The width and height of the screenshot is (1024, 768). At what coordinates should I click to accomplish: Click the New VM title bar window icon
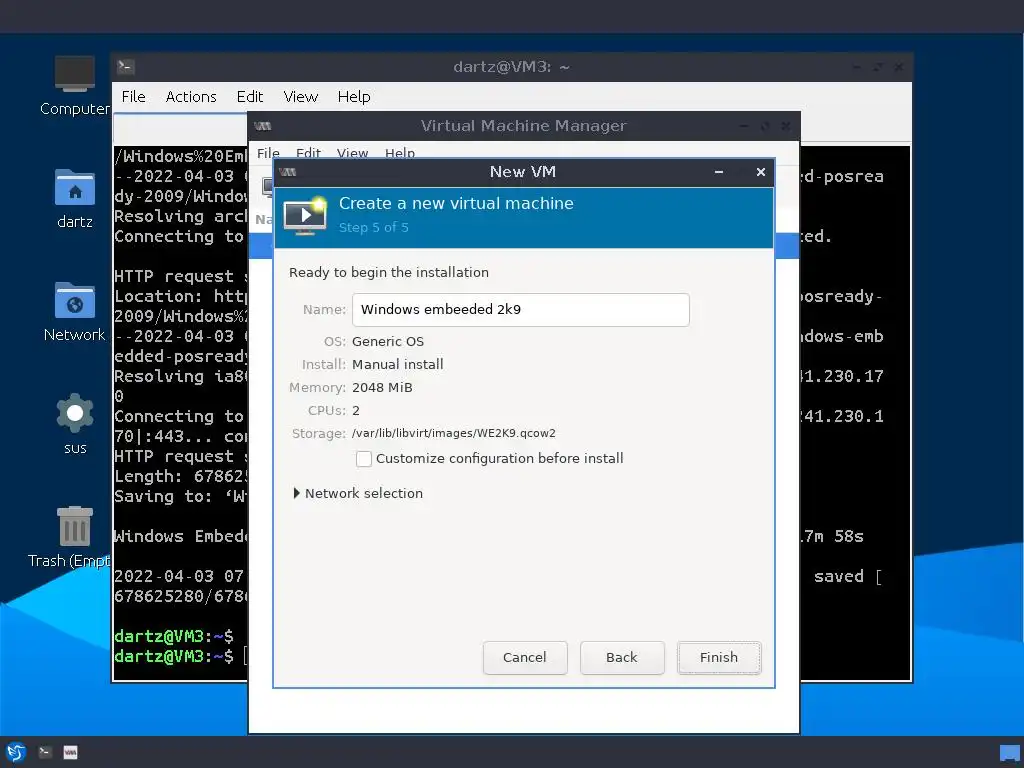[x=287, y=172]
